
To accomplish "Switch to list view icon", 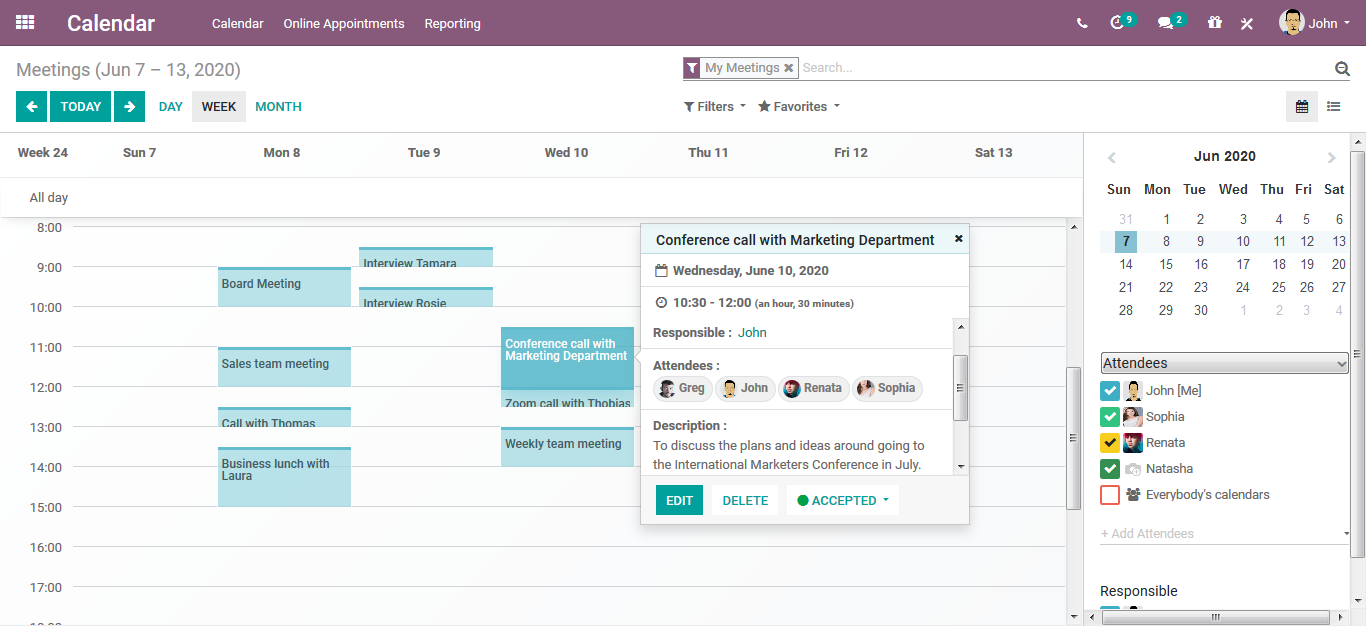I will pos(1333,107).
